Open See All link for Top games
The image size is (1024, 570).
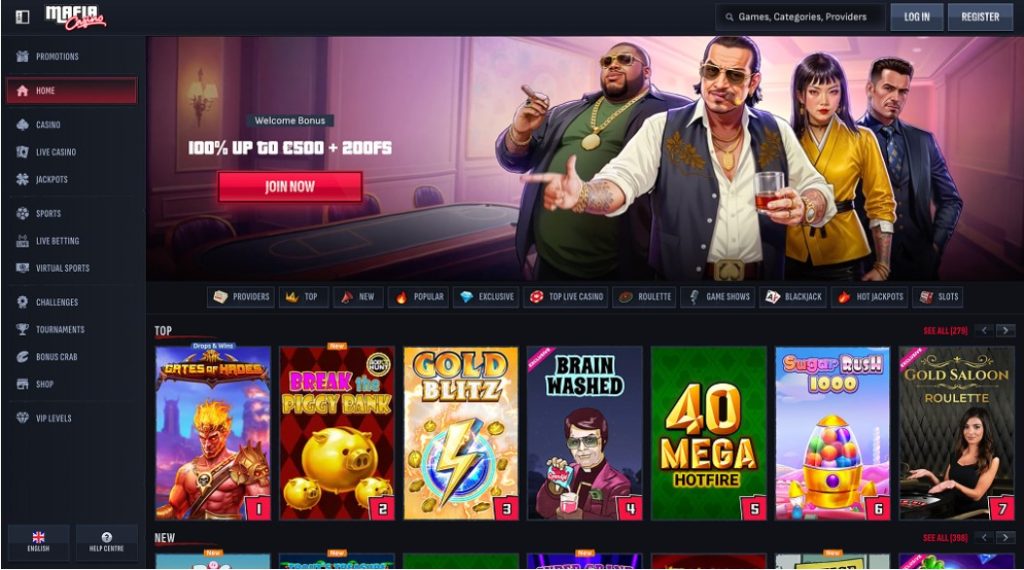(945, 331)
